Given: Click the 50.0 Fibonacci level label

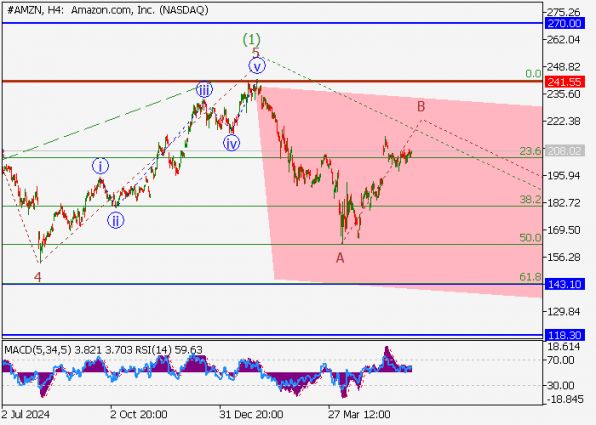Looking at the screenshot, I should (530, 238).
